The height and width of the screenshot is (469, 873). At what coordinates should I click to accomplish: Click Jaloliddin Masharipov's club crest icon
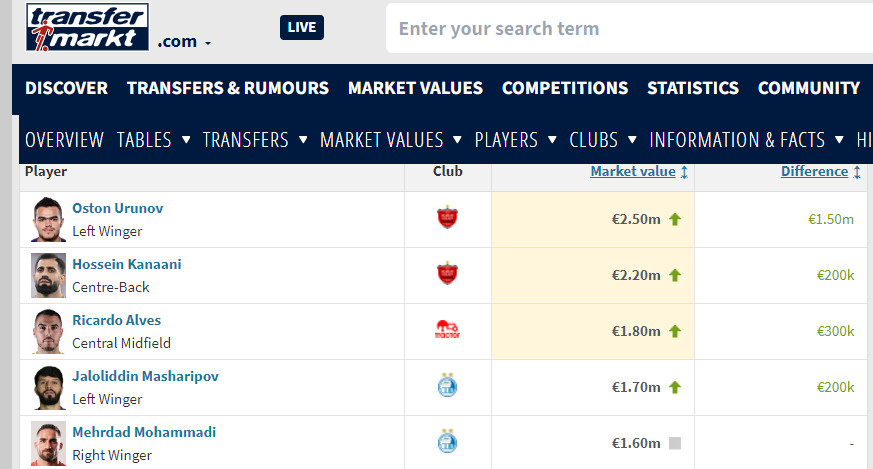click(x=447, y=385)
